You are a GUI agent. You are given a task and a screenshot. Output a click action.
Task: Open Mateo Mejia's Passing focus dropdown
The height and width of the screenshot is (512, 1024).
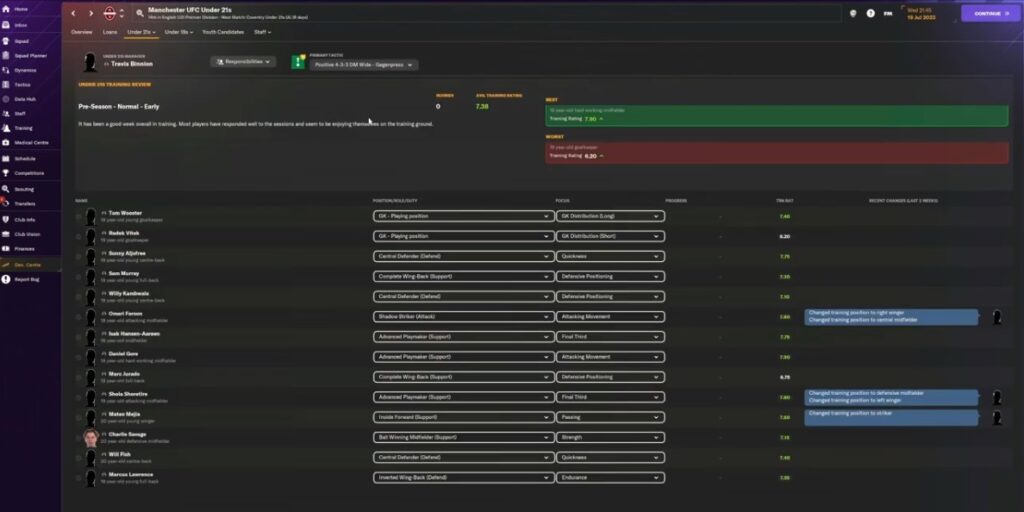(x=610, y=417)
